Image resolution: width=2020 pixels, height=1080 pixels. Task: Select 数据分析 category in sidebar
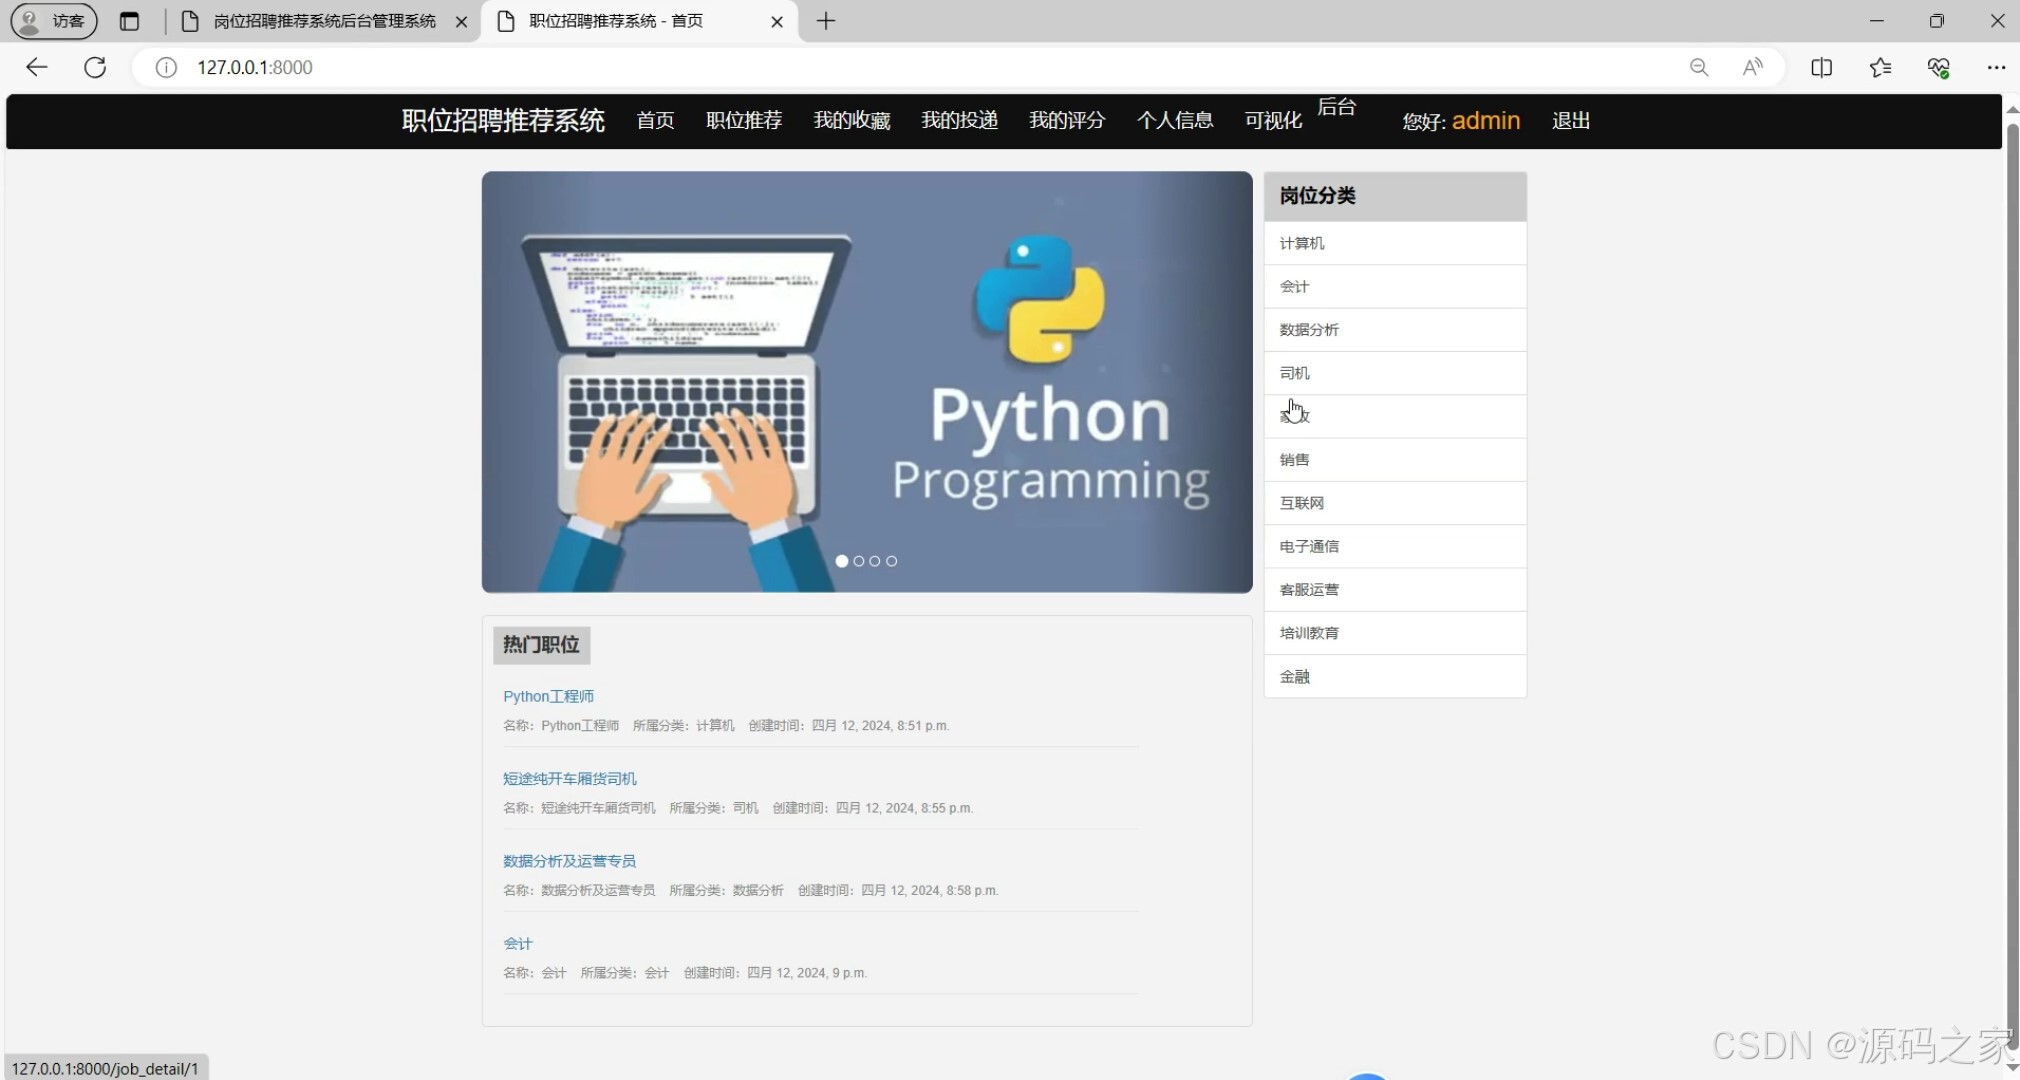coord(1308,330)
